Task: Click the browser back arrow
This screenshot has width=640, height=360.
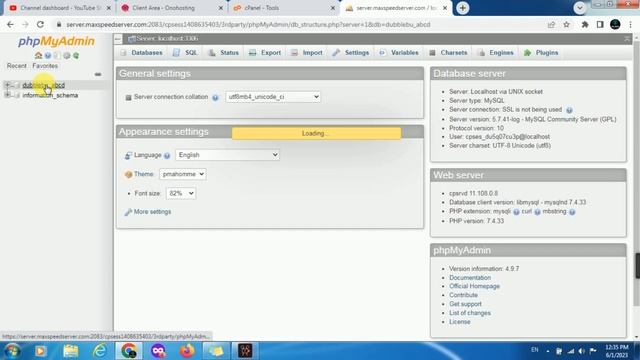Action: (10, 24)
